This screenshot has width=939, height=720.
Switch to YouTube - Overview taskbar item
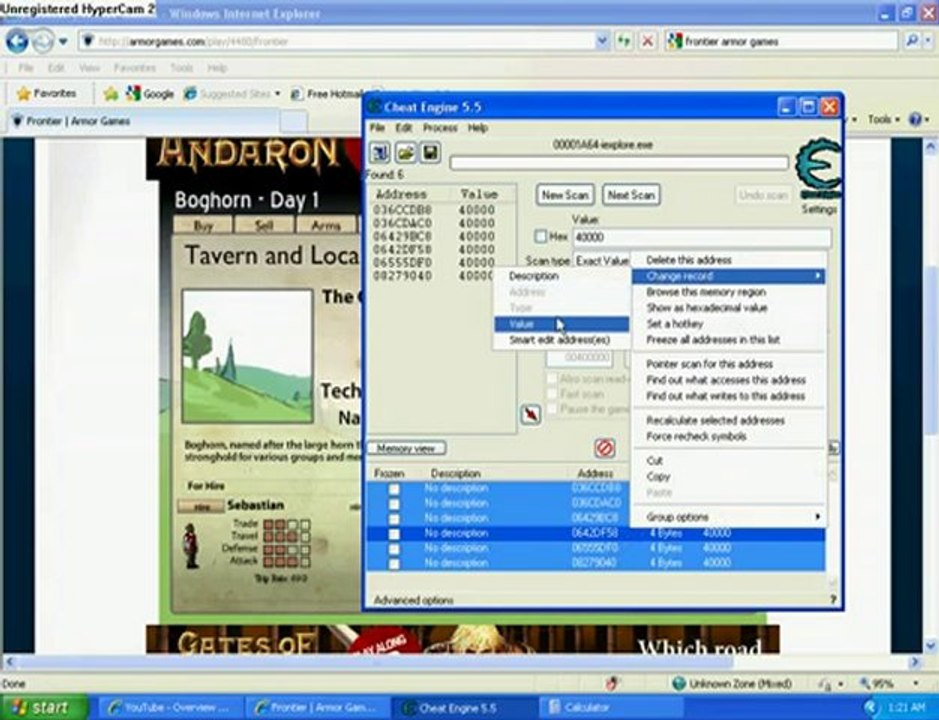click(169, 707)
